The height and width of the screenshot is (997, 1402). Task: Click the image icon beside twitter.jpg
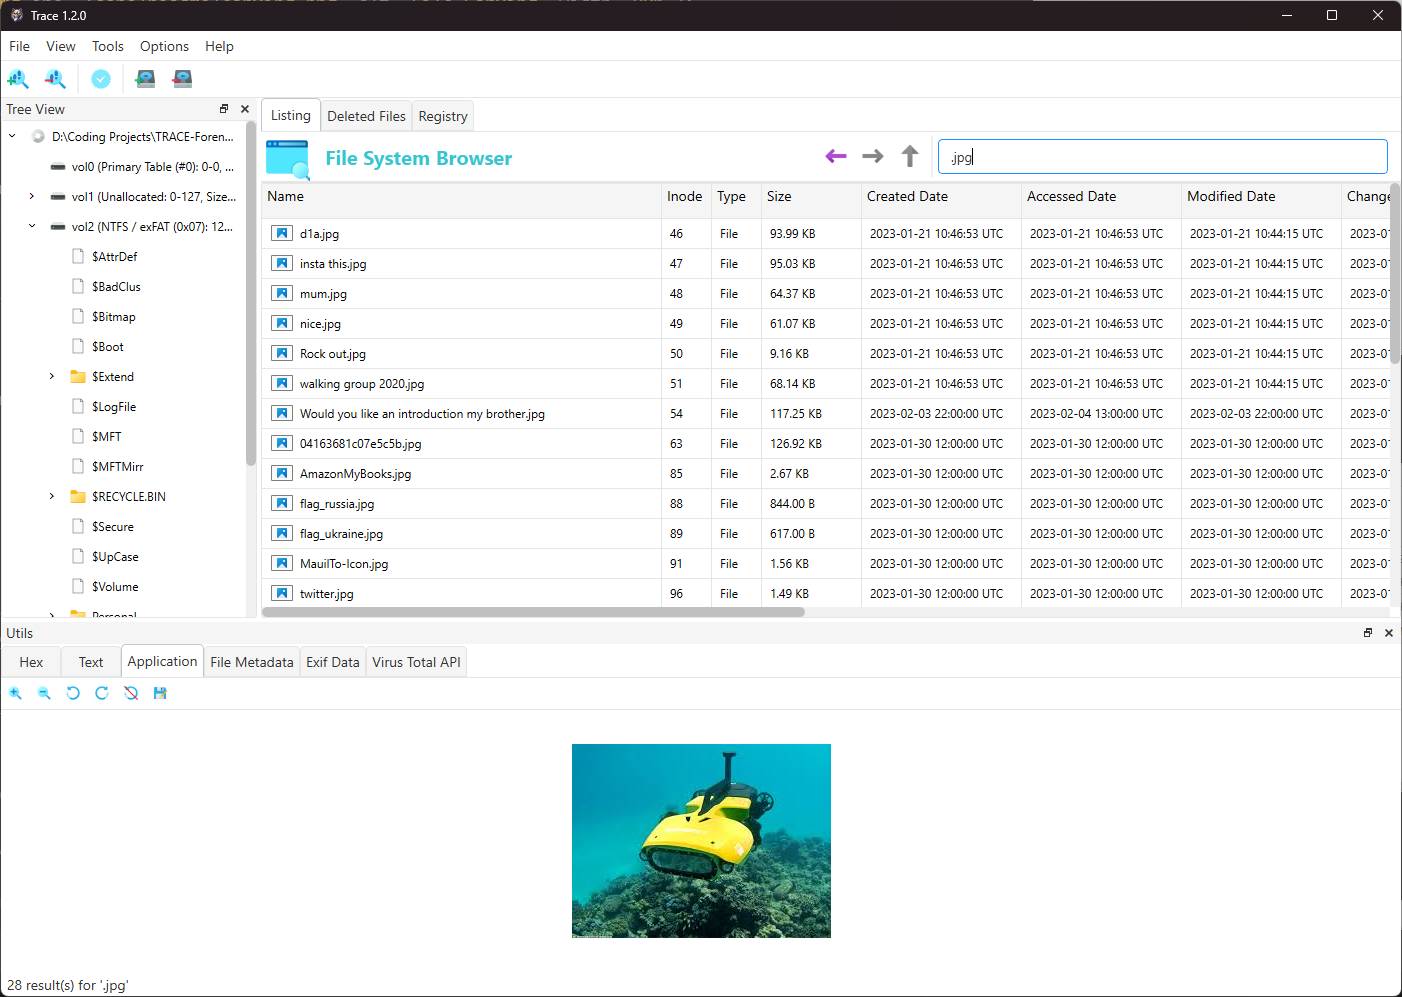point(282,593)
